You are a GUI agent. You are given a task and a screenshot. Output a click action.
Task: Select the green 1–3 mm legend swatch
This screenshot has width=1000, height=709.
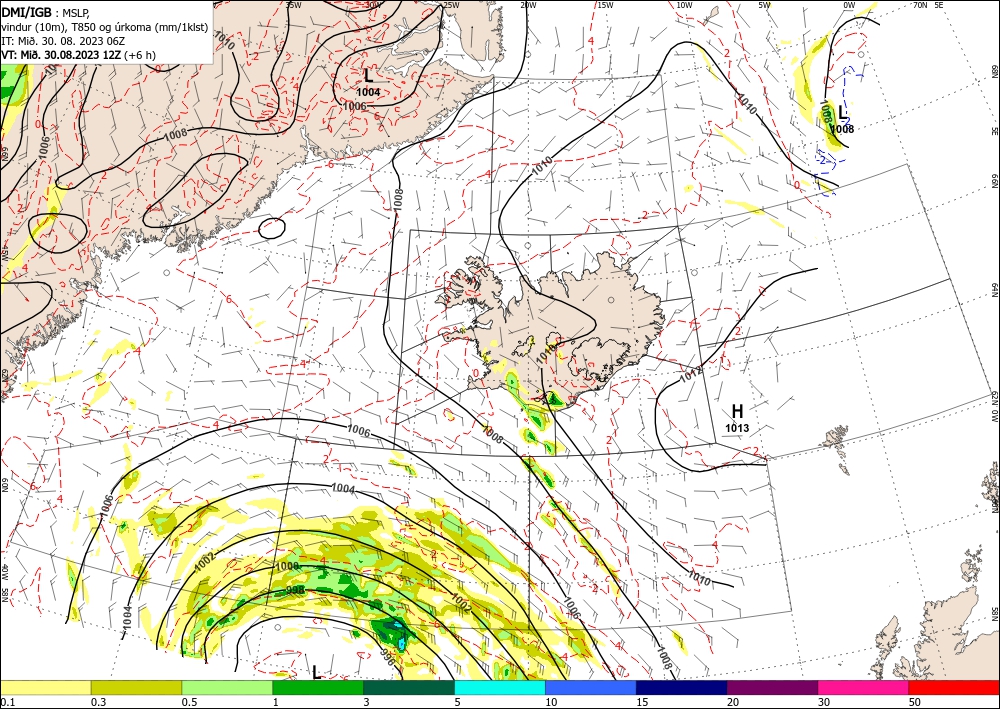point(318,687)
